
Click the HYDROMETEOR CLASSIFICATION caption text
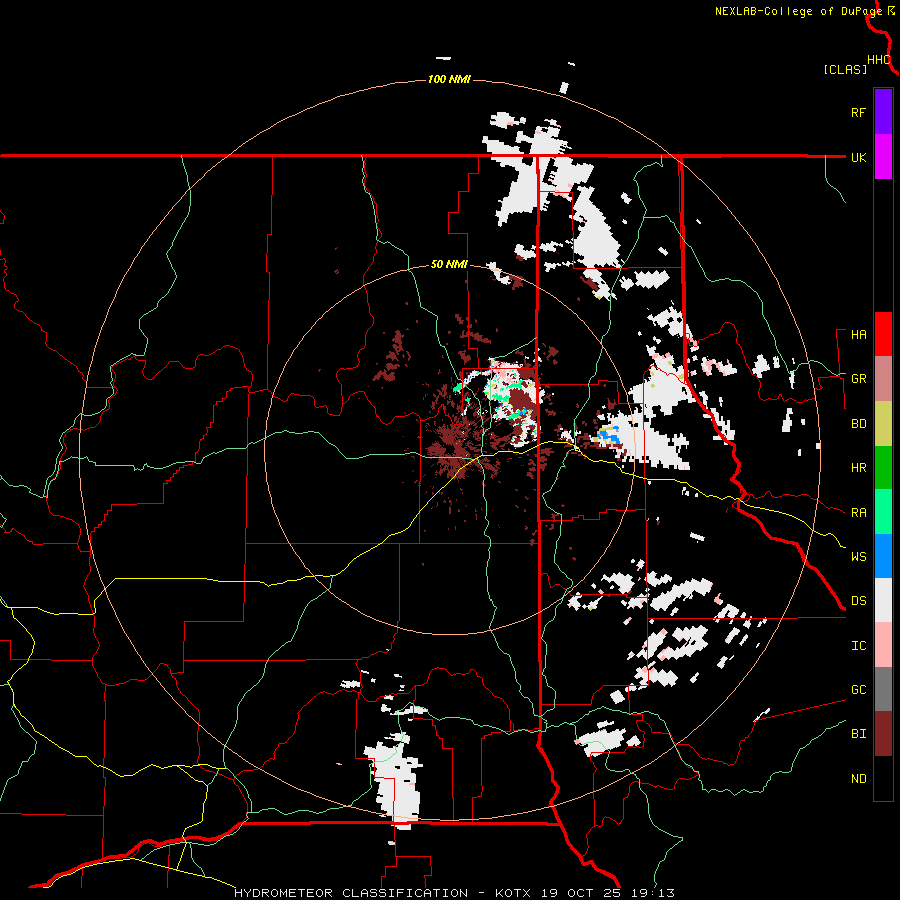click(351, 893)
